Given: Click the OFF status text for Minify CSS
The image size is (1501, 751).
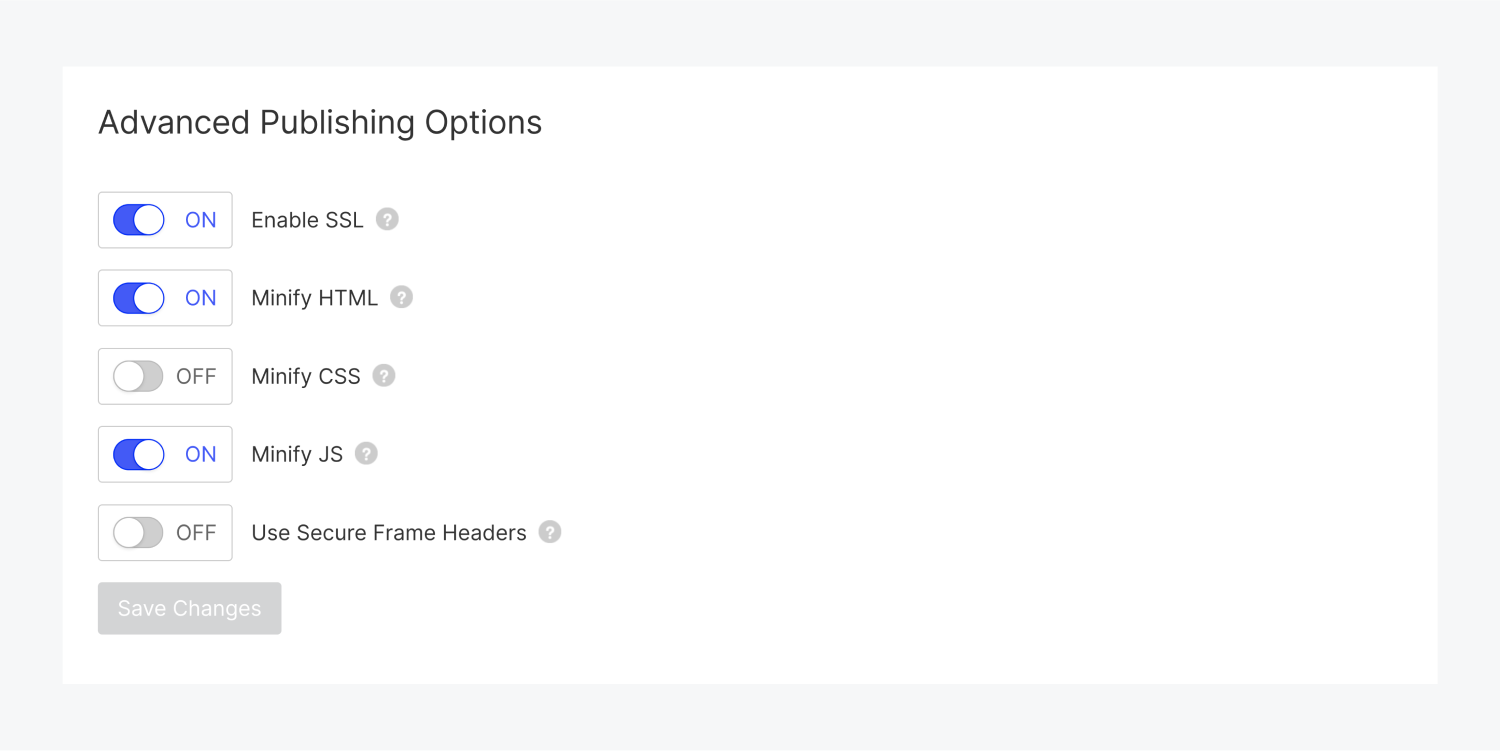Looking at the screenshot, I should (x=196, y=376).
